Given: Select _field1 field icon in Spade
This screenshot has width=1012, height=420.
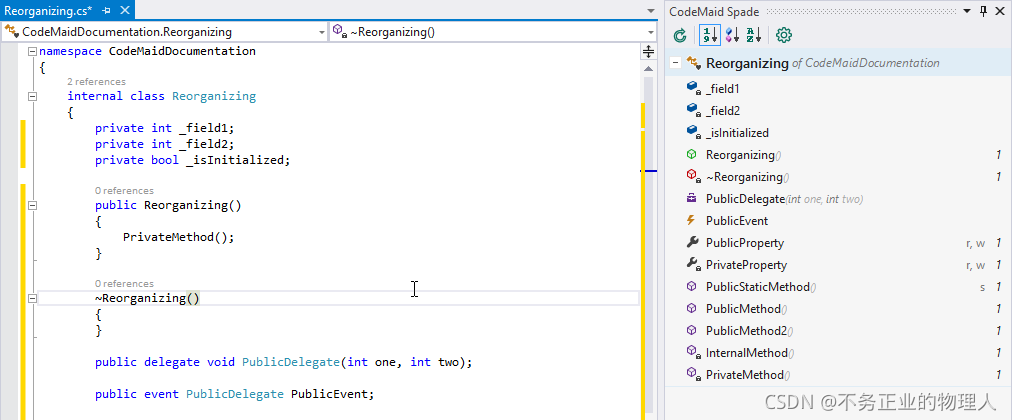Looking at the screenshot, I should pyautogui.click(x=693, y=88).
